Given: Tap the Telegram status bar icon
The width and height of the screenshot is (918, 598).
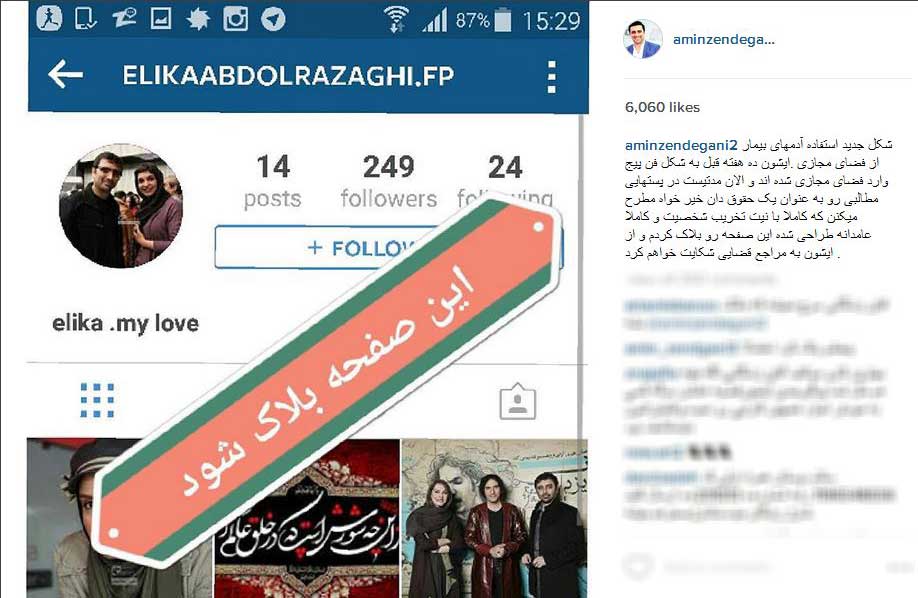Looking at the screenshot, I should point(273,19).
